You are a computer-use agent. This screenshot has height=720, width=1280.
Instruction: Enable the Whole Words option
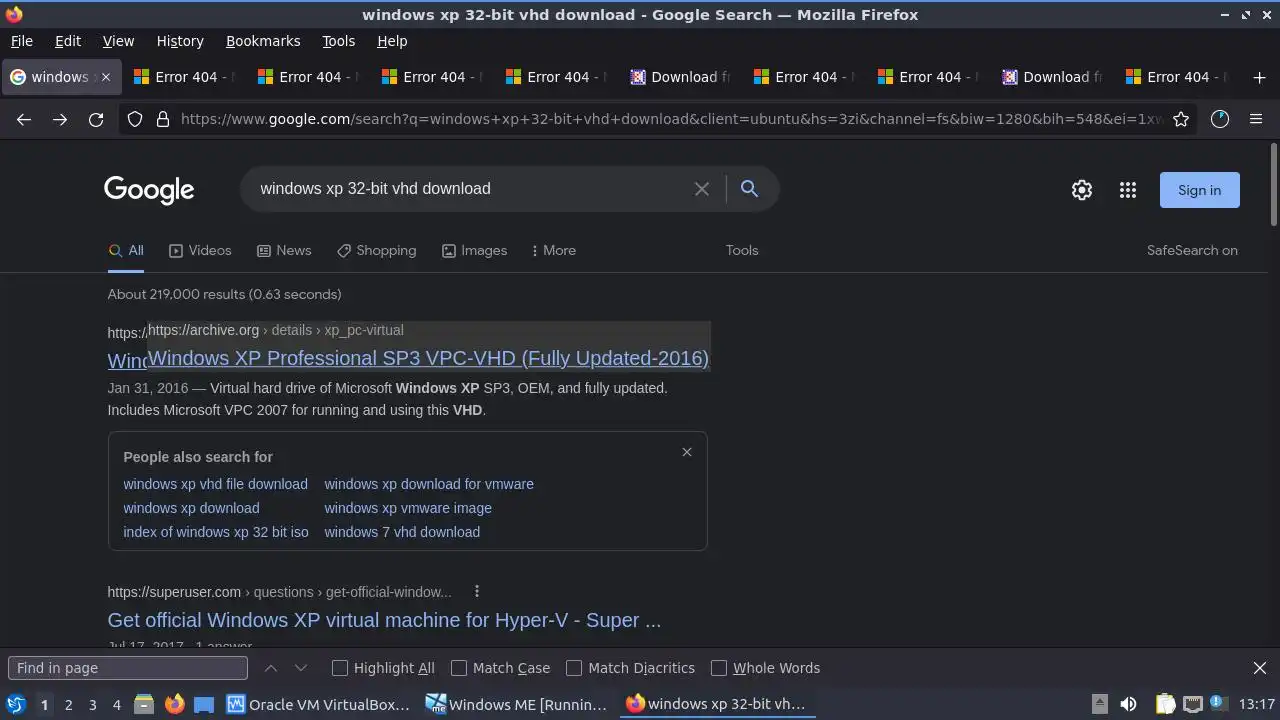[x=766, y=668]
